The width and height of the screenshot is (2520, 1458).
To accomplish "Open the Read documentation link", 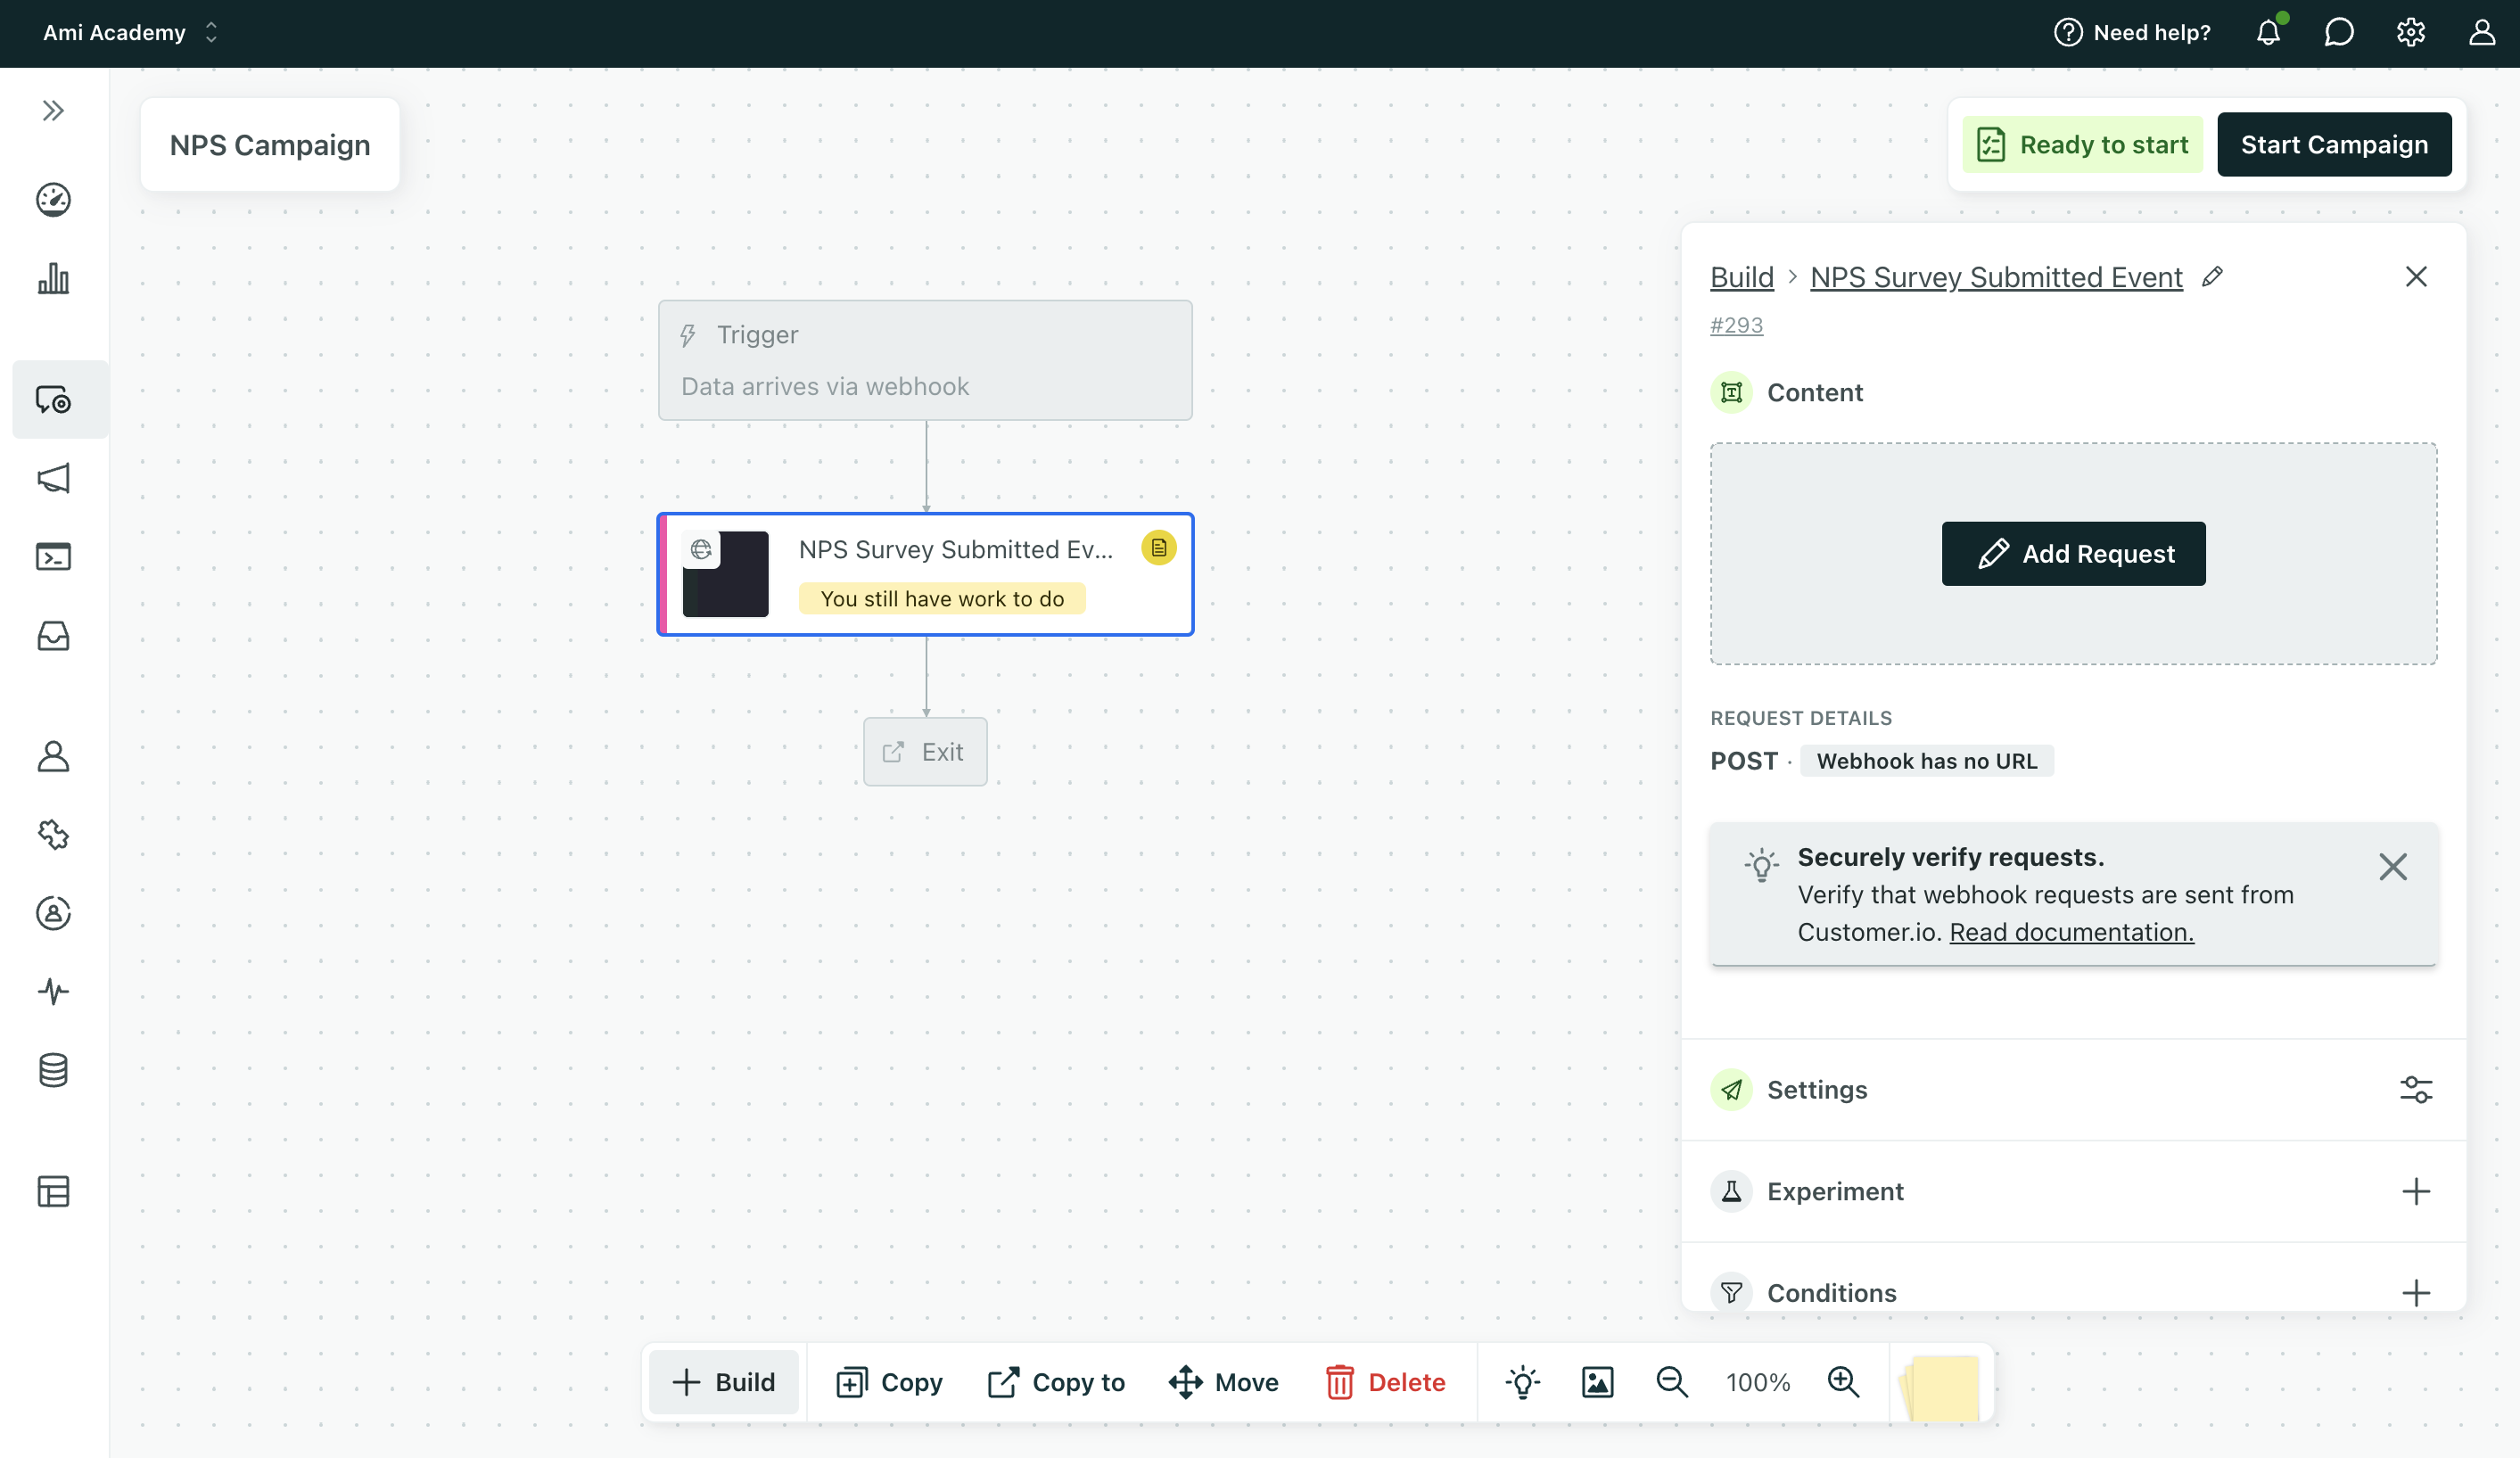I will point(2071,932).
